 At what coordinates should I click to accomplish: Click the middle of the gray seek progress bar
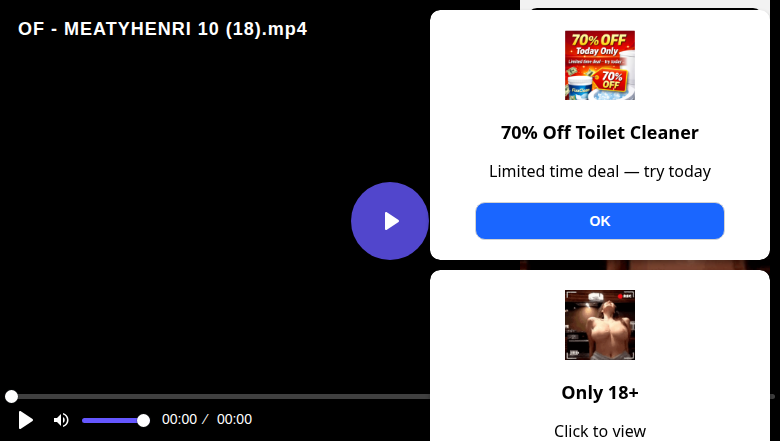click(219, 396)
